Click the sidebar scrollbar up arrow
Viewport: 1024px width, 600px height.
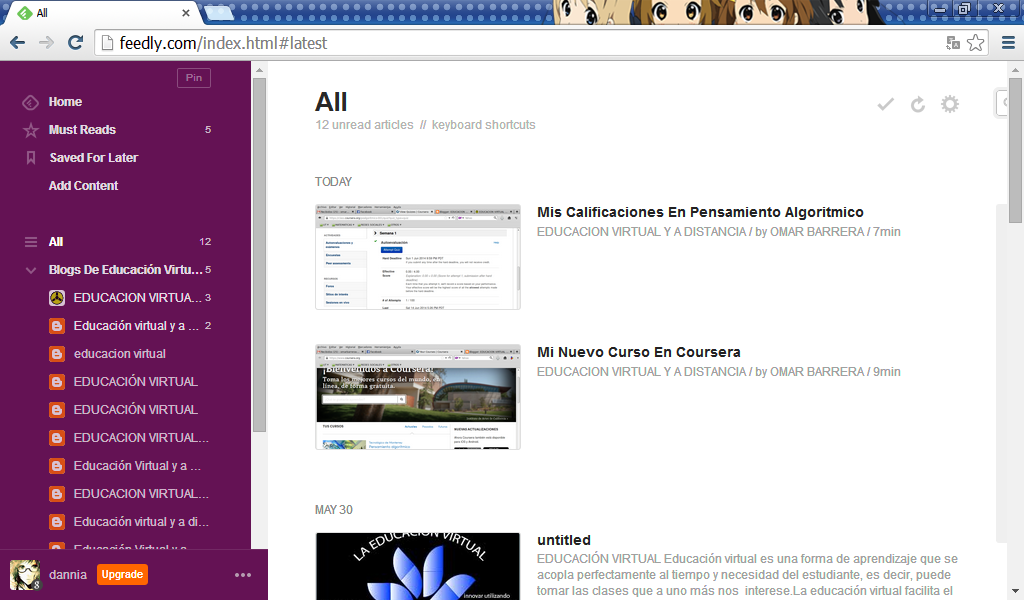pos(259,70)
